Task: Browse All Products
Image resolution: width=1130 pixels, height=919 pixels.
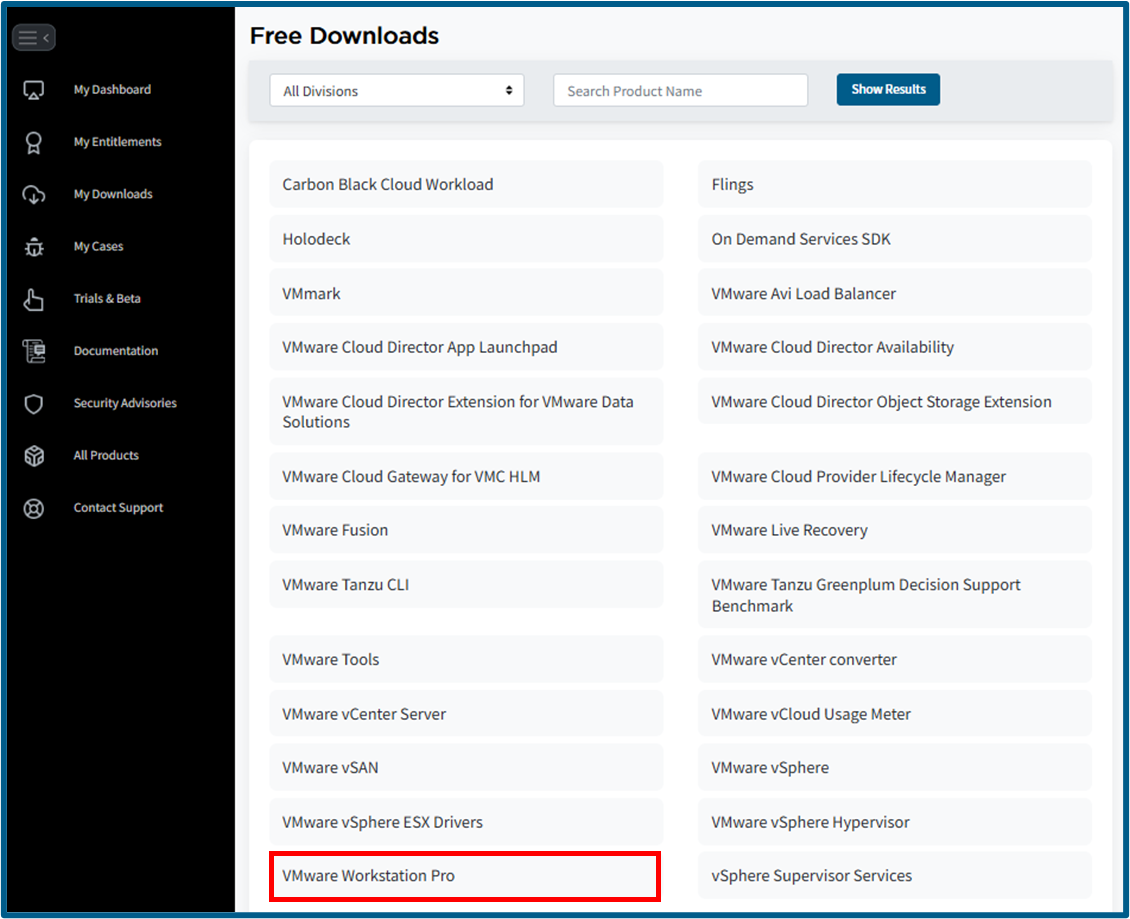Action: click(106, 456)
